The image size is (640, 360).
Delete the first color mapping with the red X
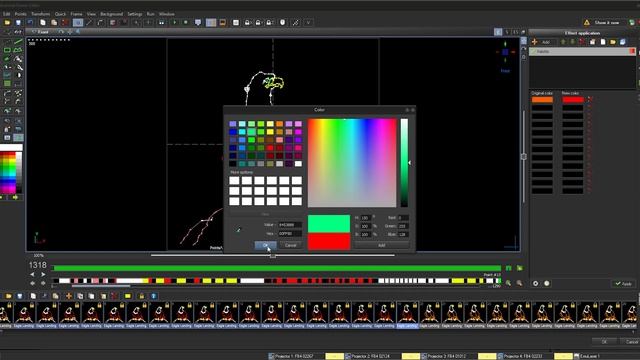[589, 99]
